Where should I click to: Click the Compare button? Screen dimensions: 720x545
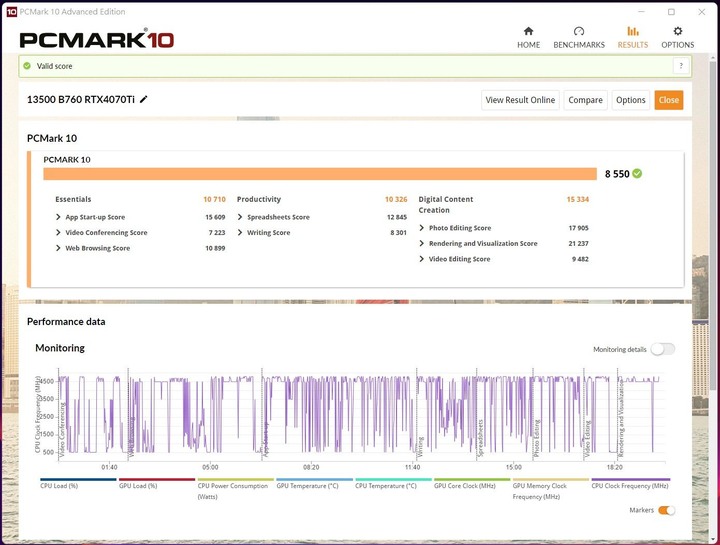pos(585,100)
